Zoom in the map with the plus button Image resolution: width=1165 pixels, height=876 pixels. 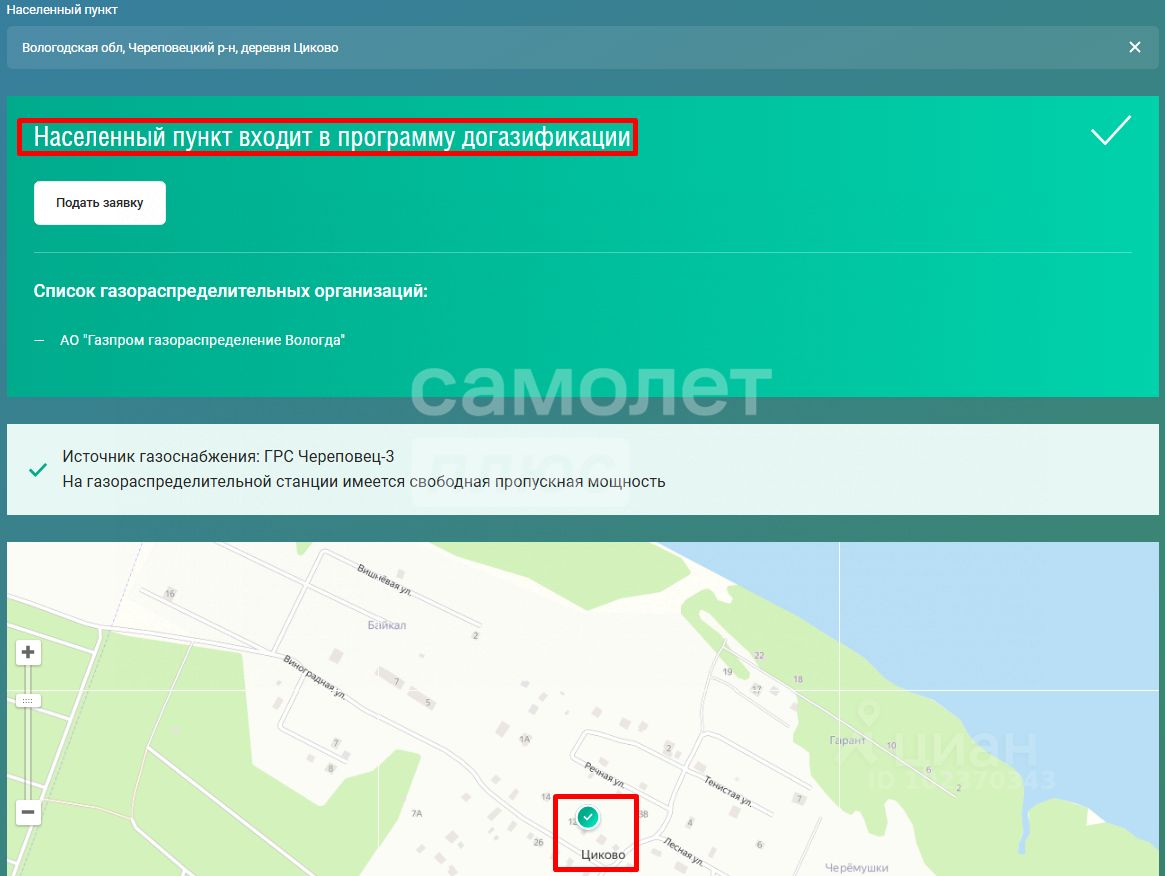(27, 652)
